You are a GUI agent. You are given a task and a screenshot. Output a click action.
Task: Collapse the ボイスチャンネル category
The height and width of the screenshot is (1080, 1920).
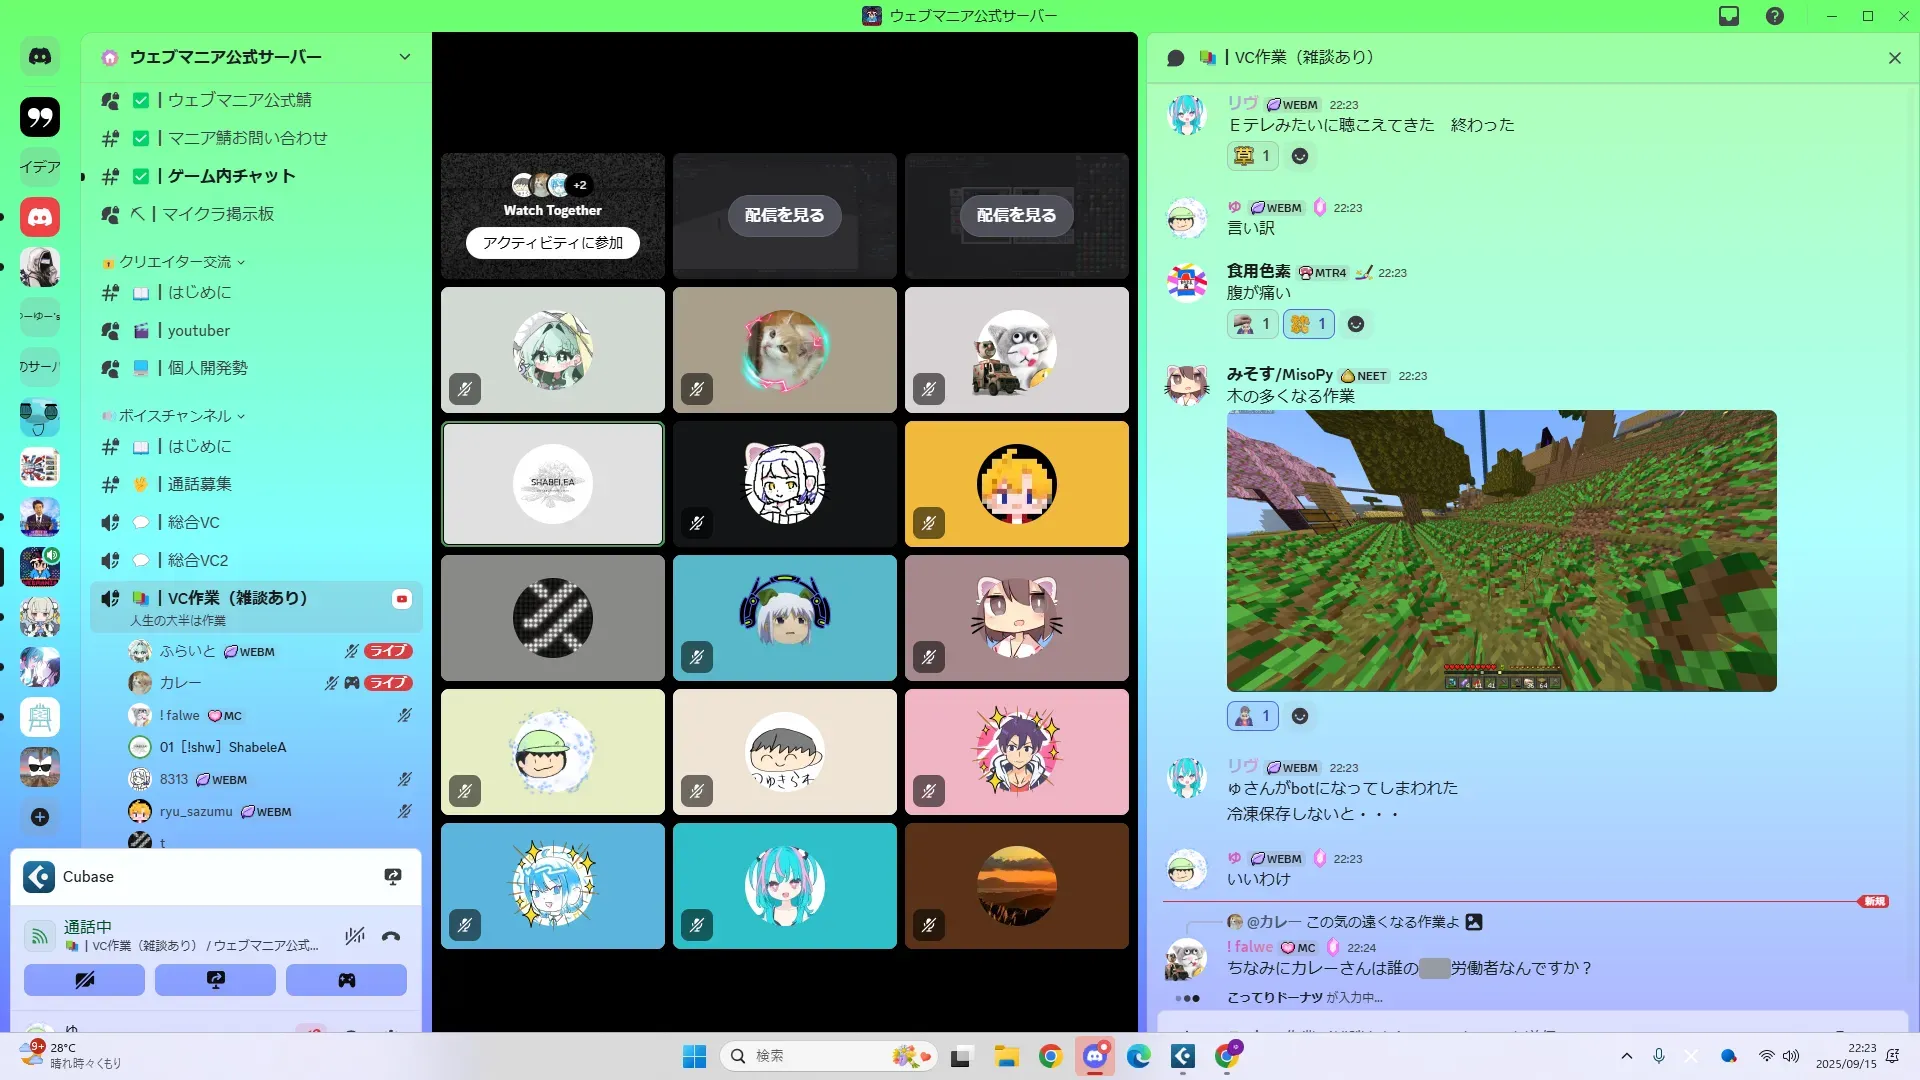[x=175, y=416]
